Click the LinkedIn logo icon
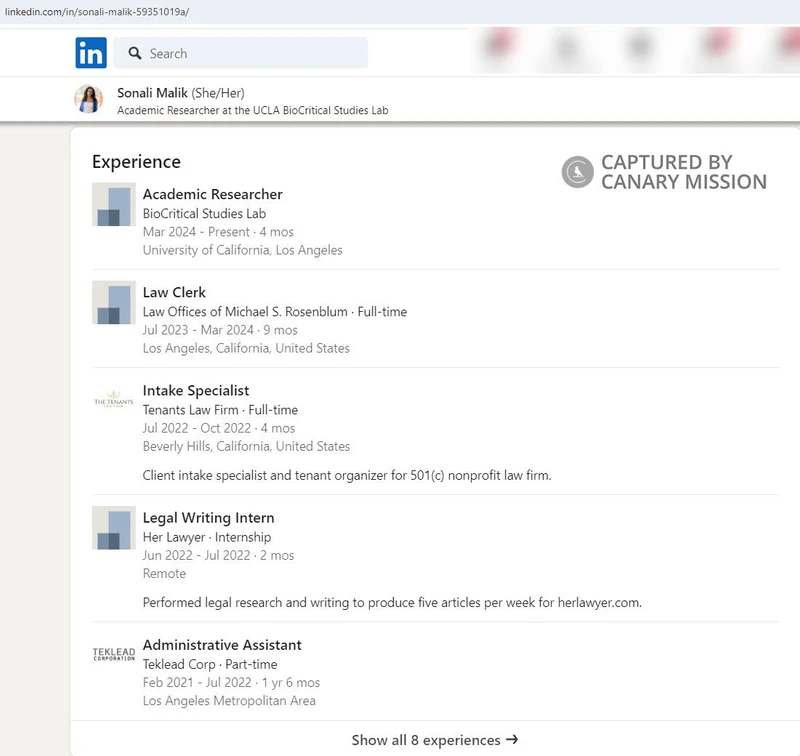This screenshot has height=756, width=800. [x=91, y=53]
